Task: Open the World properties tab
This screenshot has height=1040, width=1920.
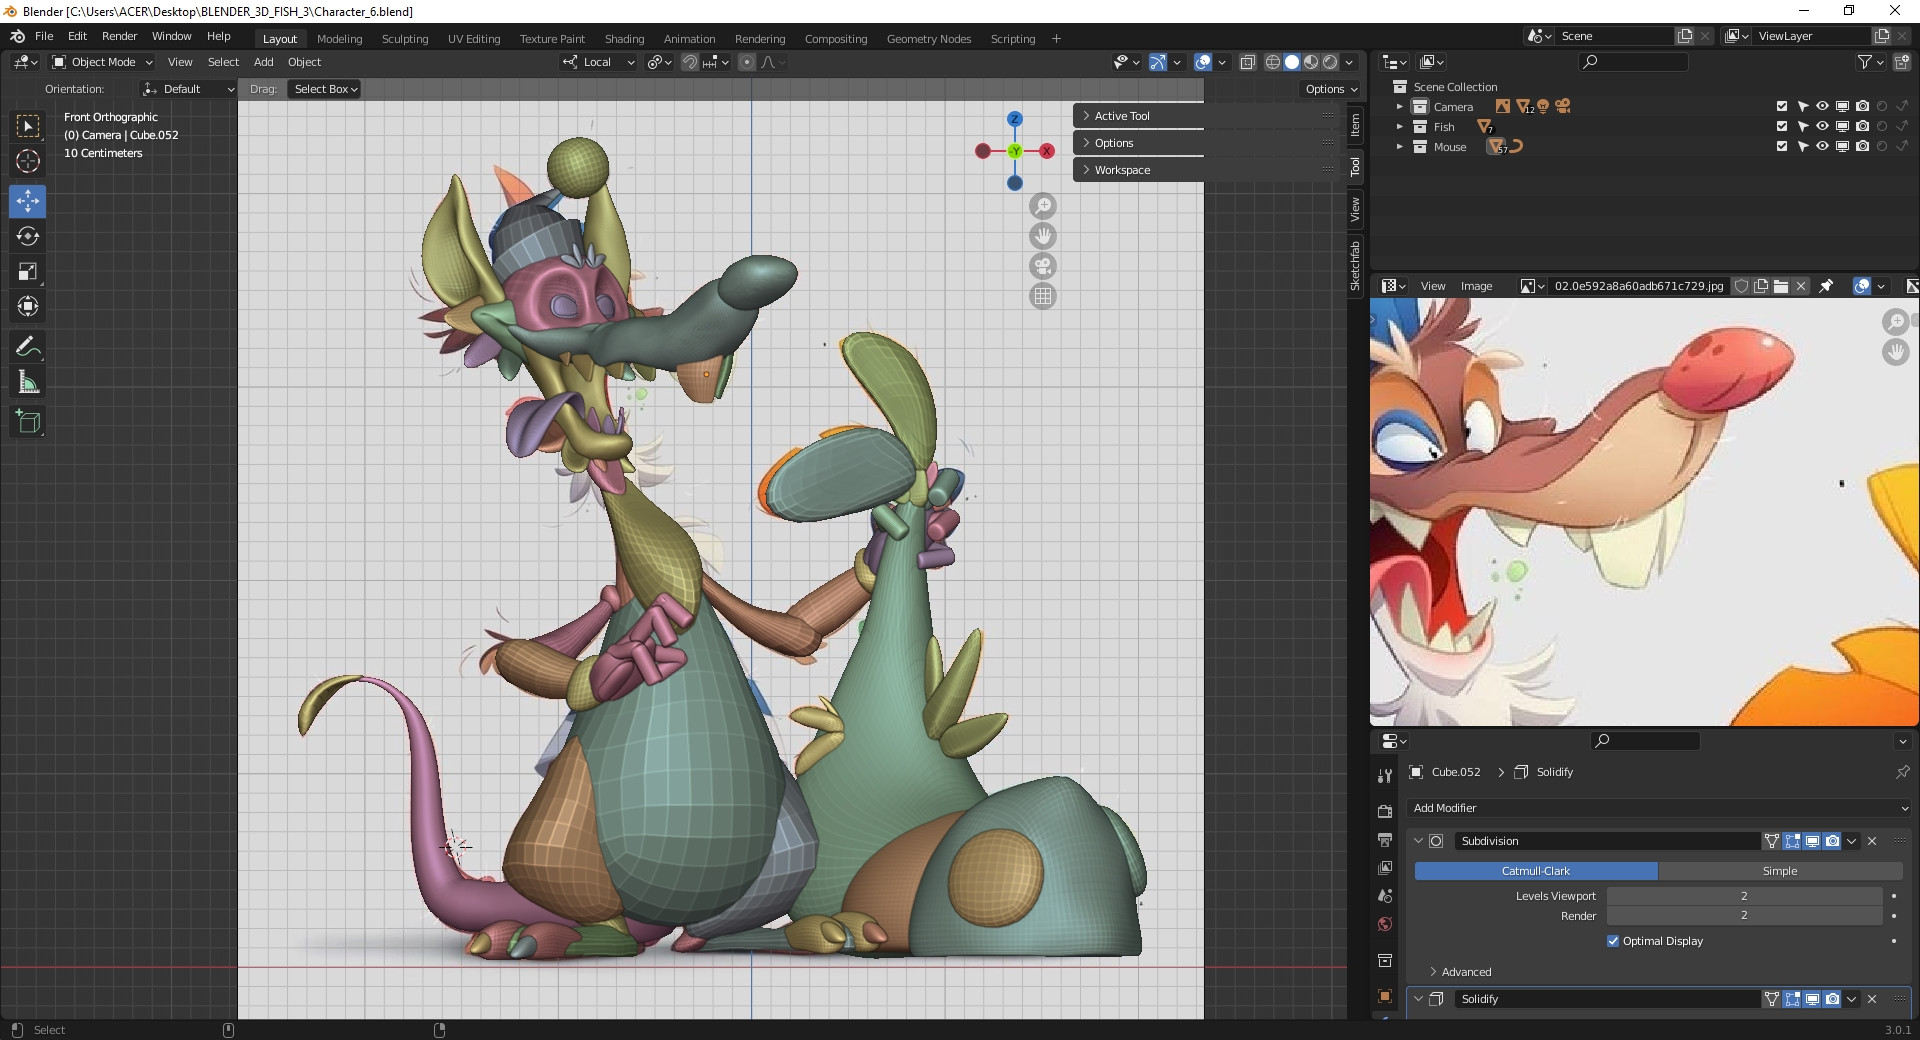Action: (x=1385, y=923)
